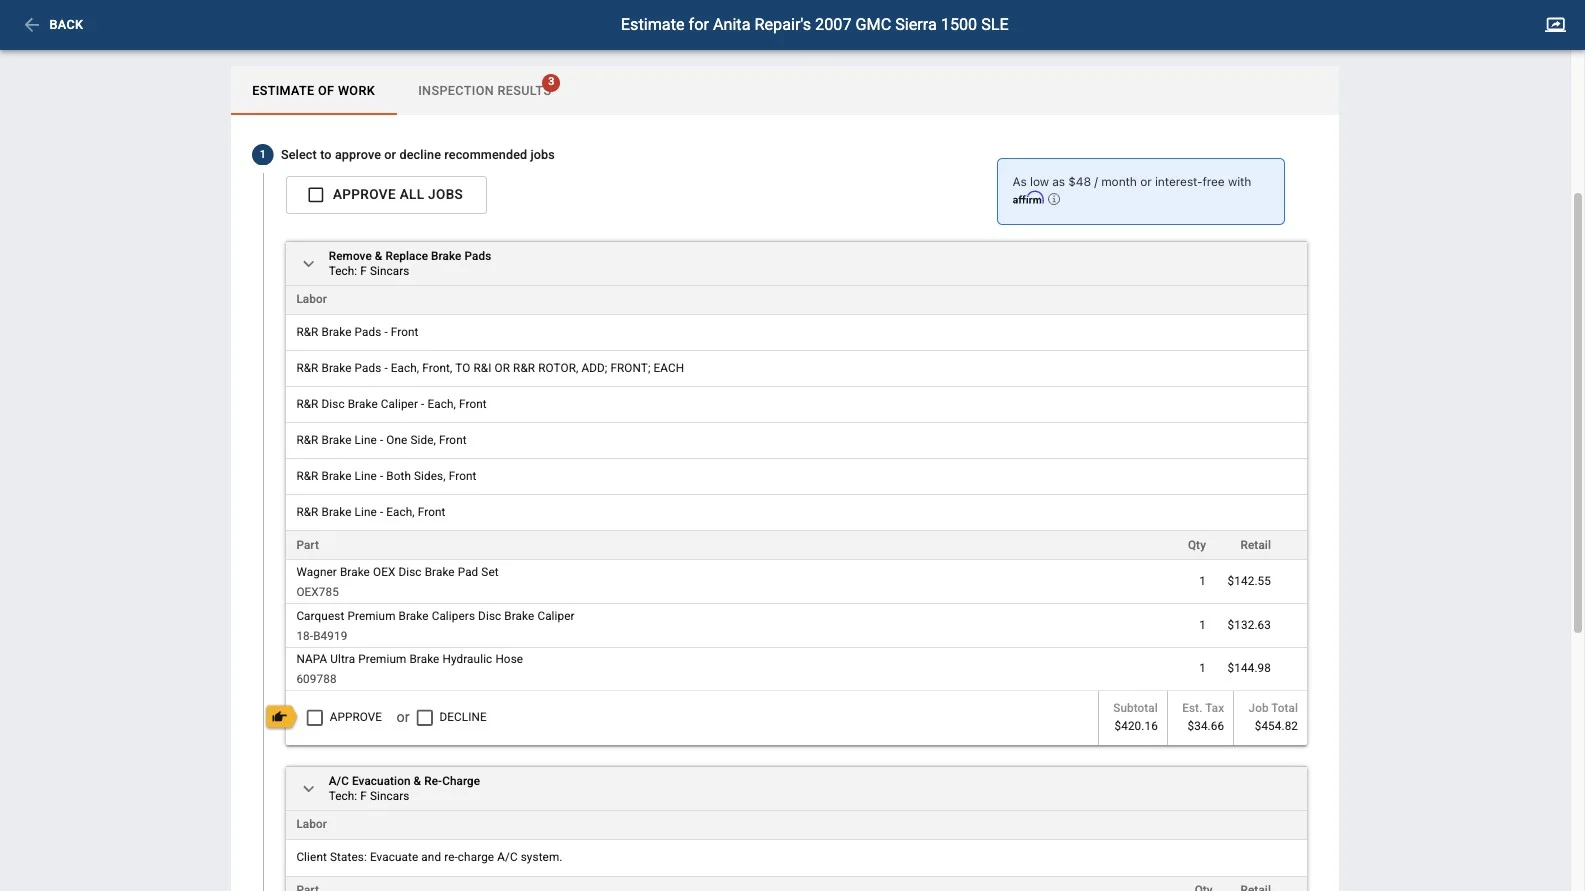Screen dimensions: 1585x891
Task: Open Affirm info tooltip icon
Action: [x=1054, y=199]
